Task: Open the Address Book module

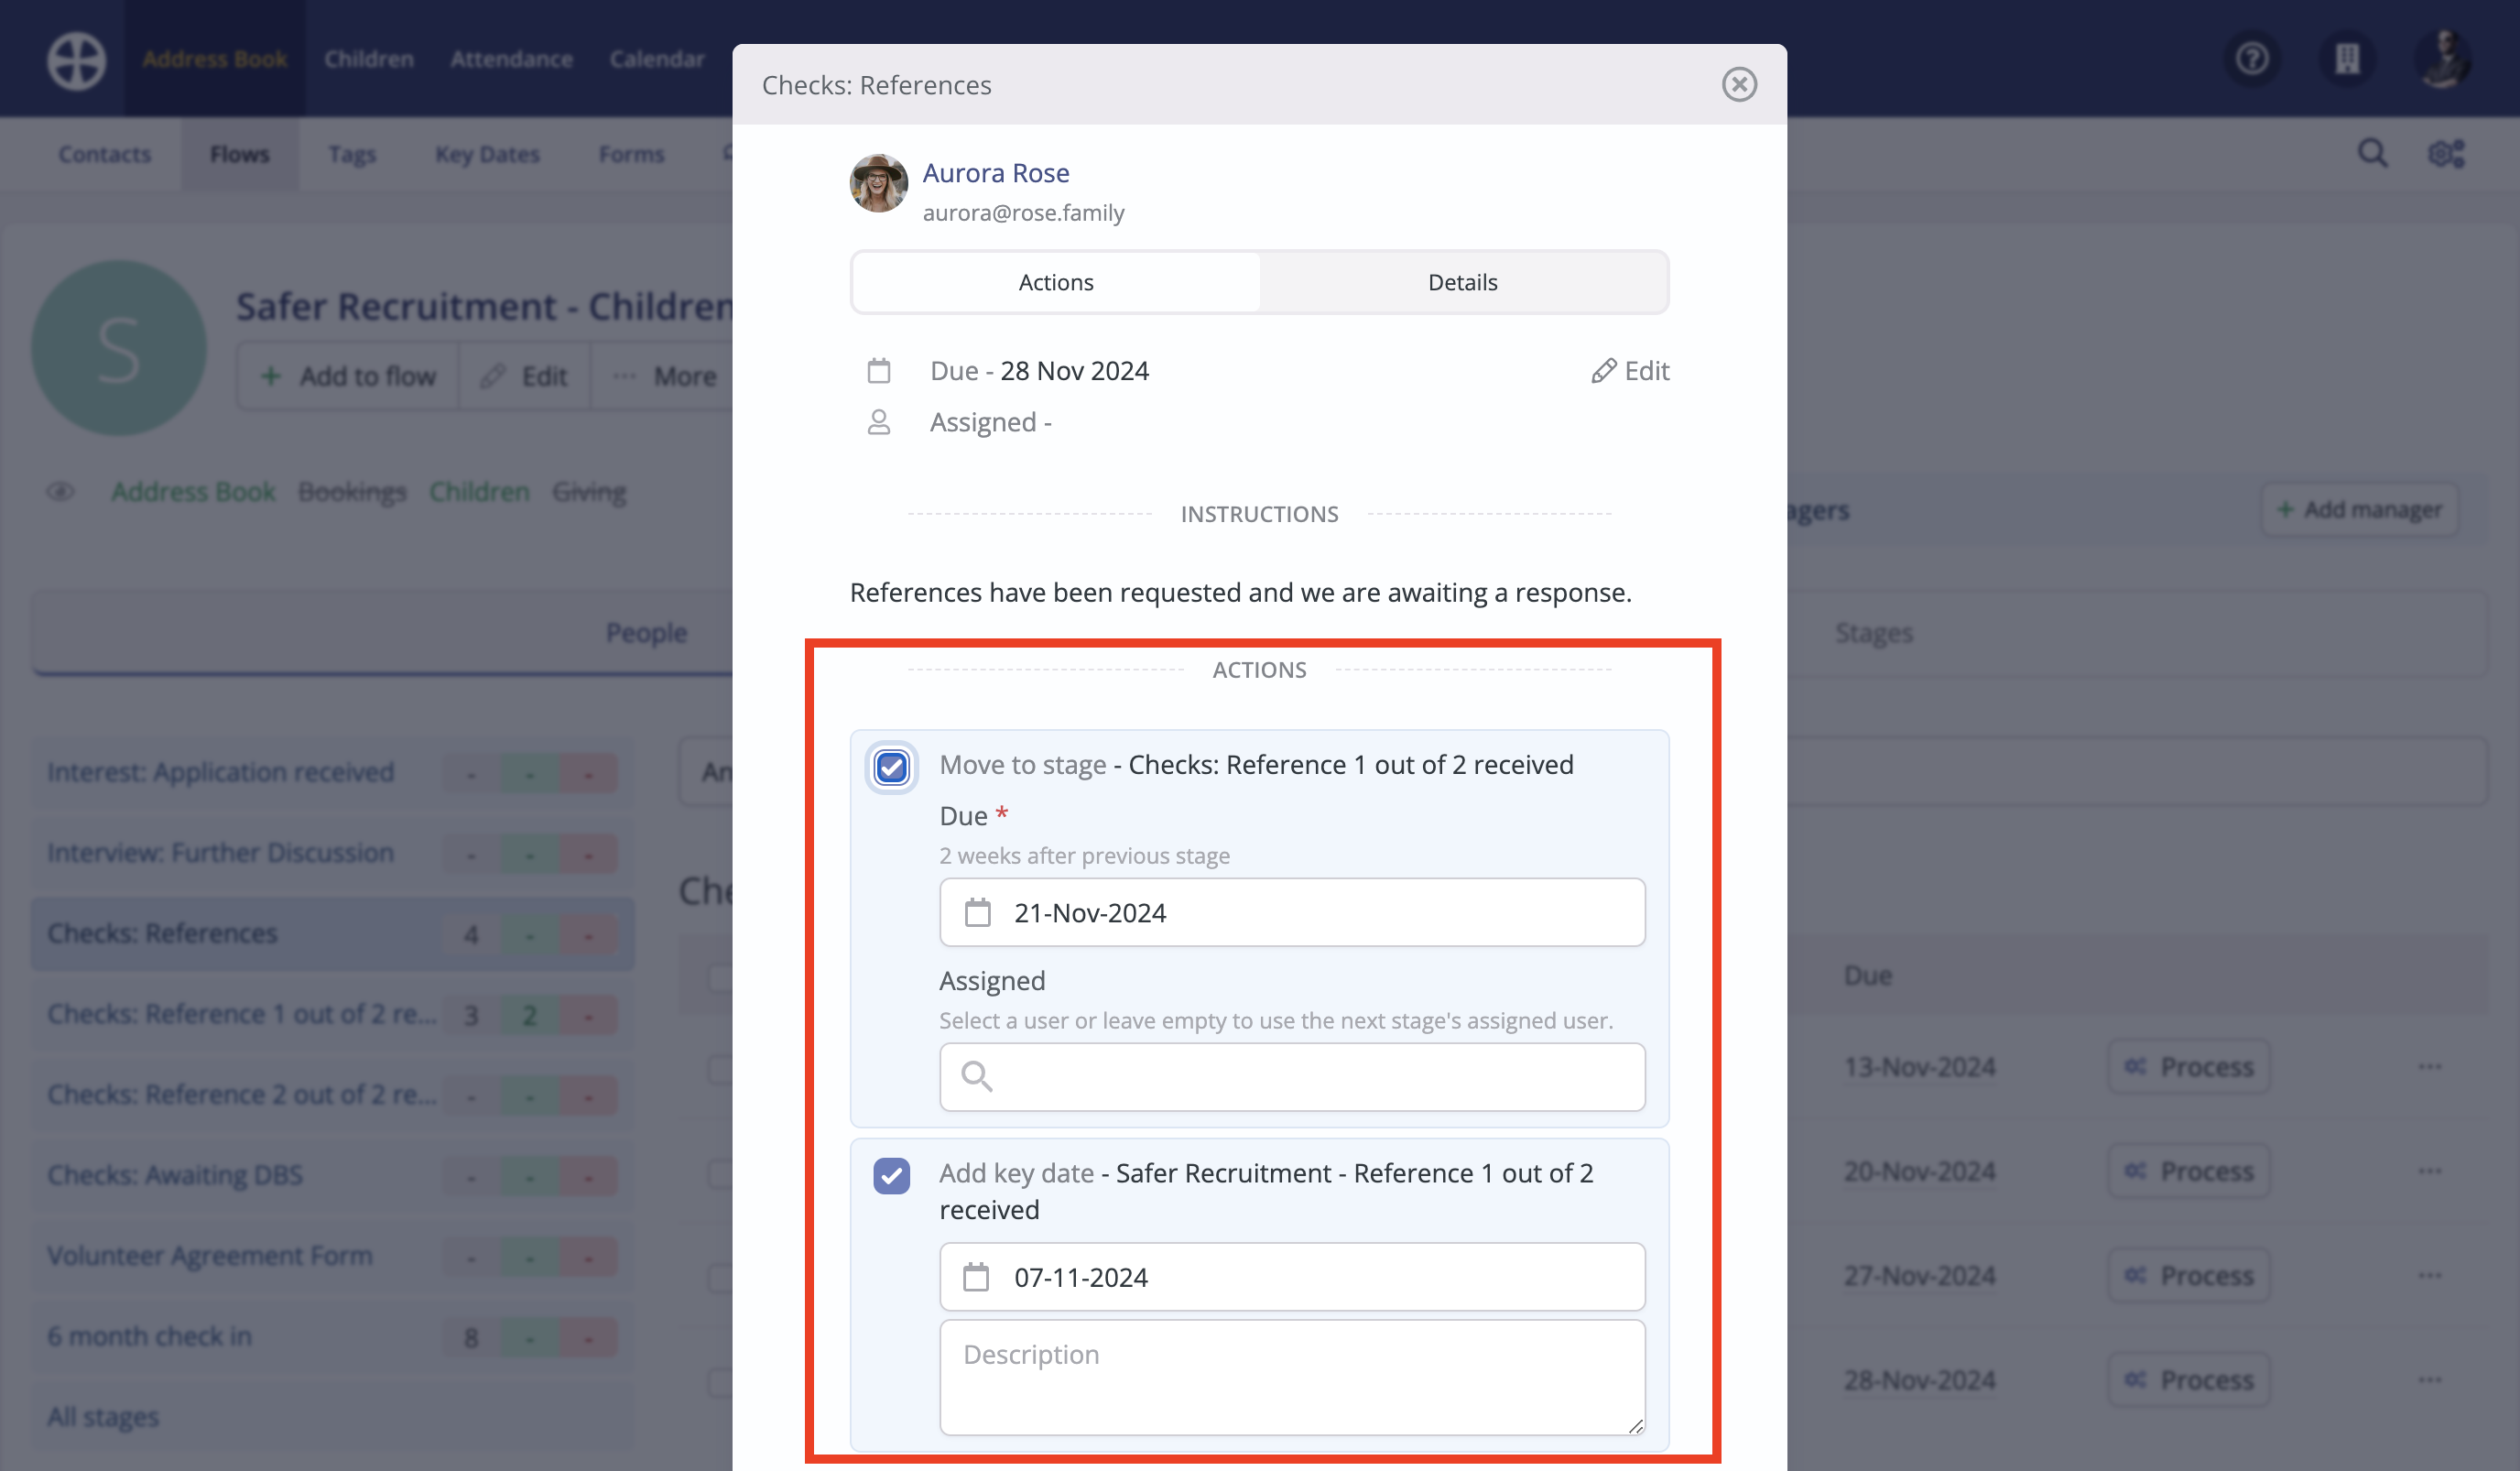Action: coord(214,59)
